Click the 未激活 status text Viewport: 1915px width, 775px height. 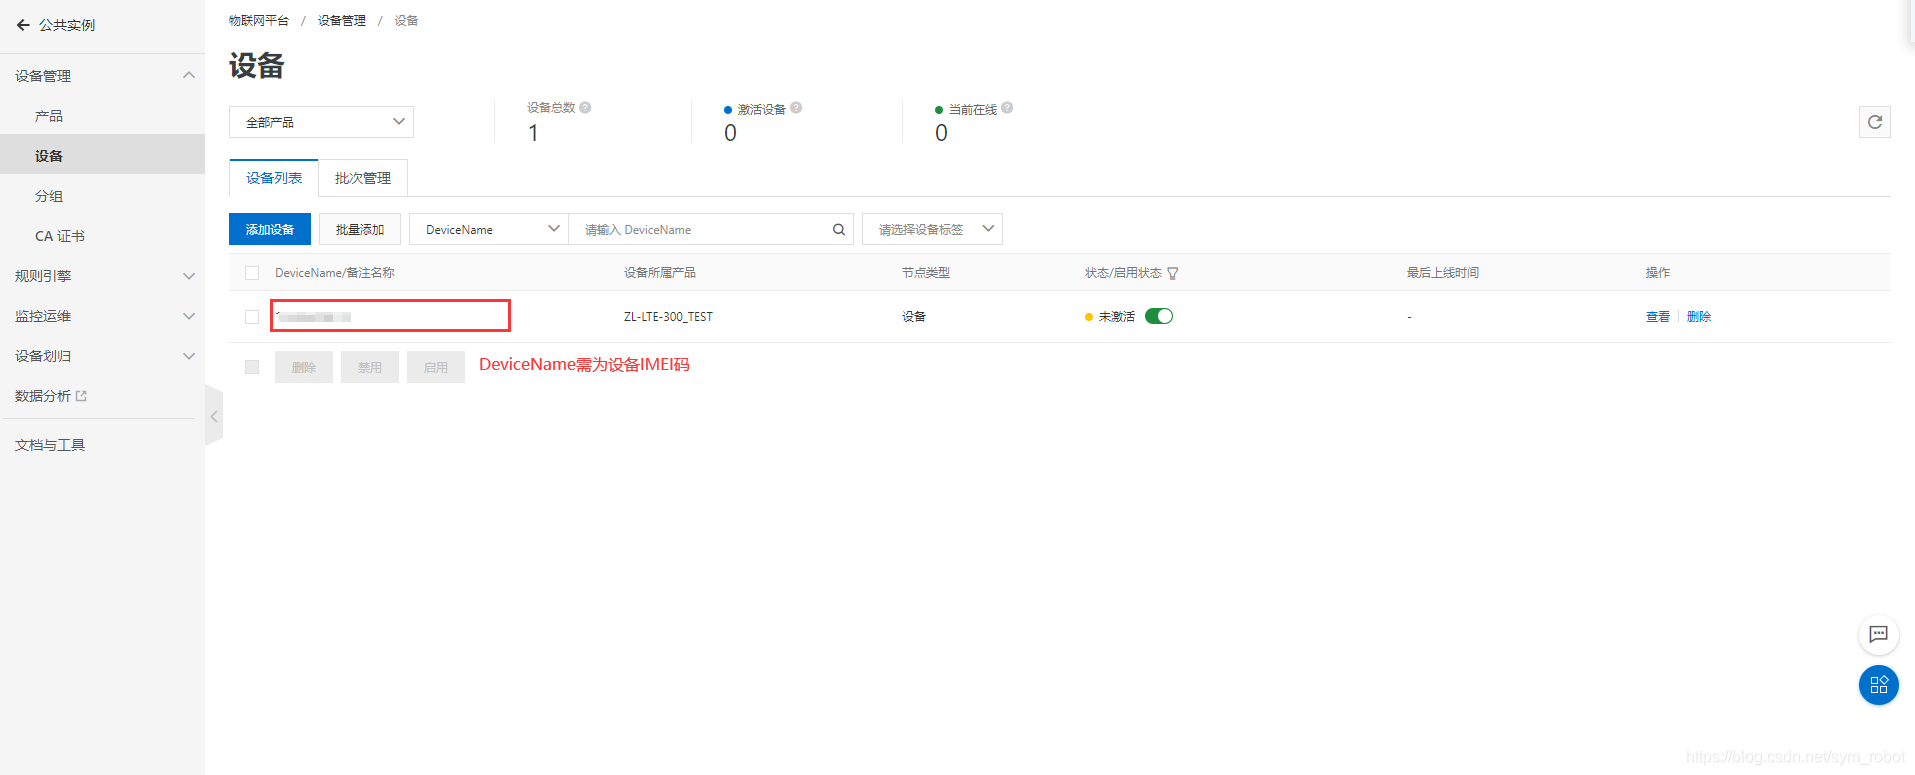(1117, 317)
